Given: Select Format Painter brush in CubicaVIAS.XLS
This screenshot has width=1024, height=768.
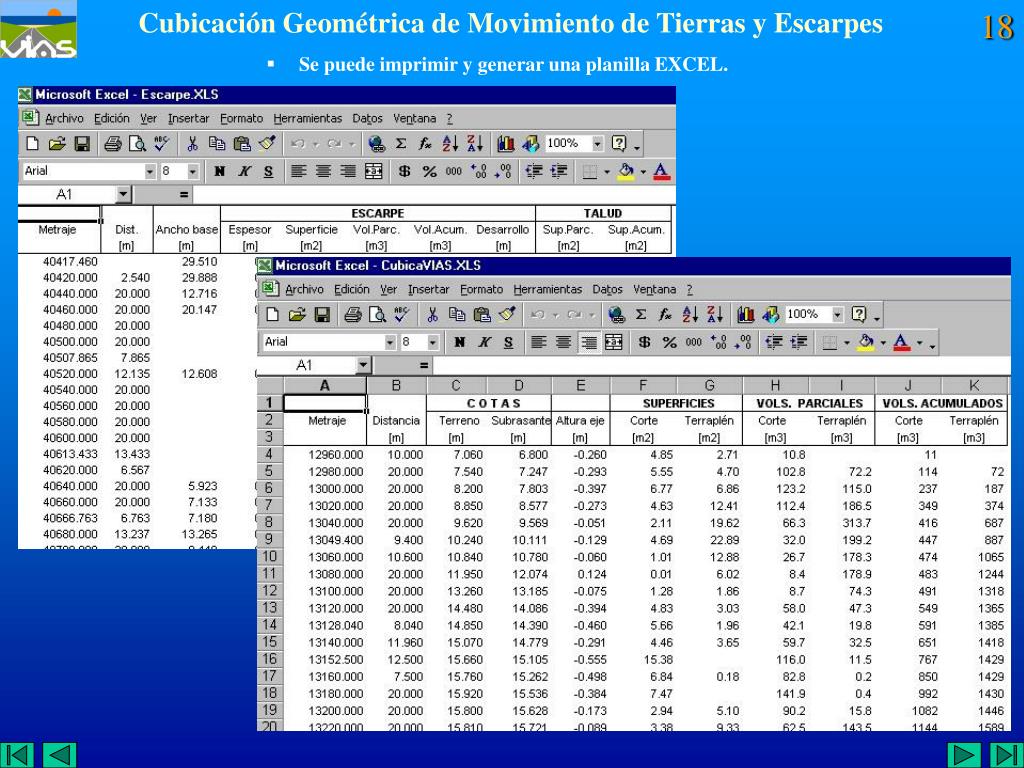Looking at the screenshot, I should [x=506, y=315].
